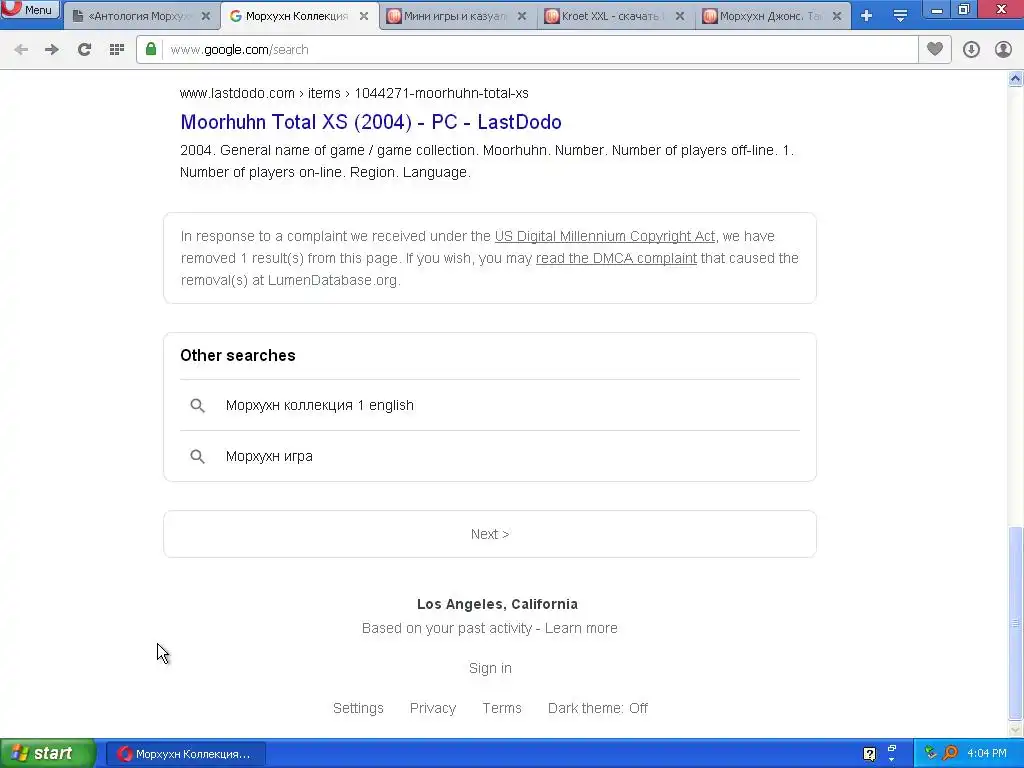Click the 4:04 PM clock
Screen dimensions: 1024x768
(987, 754)
